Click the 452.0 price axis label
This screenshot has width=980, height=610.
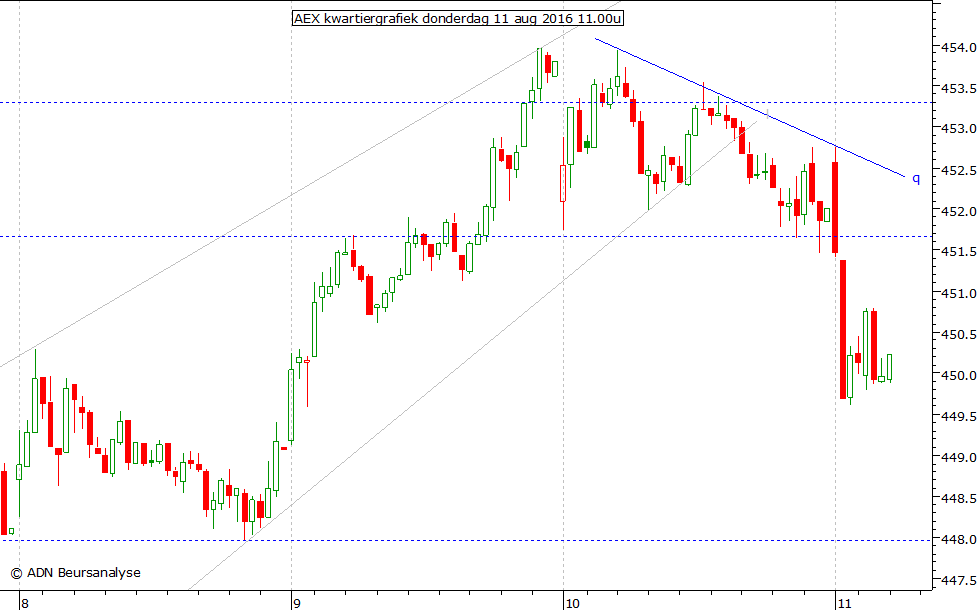tap(959, 211)
